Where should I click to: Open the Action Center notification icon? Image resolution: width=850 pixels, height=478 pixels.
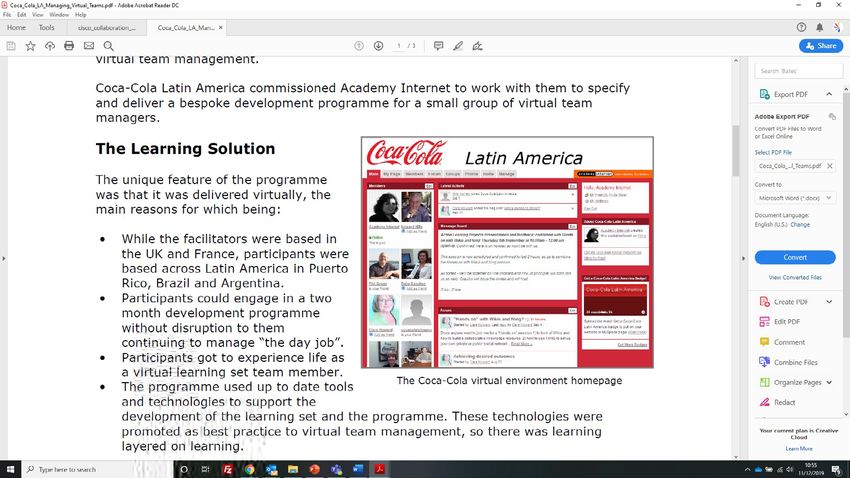click(837, 469)
